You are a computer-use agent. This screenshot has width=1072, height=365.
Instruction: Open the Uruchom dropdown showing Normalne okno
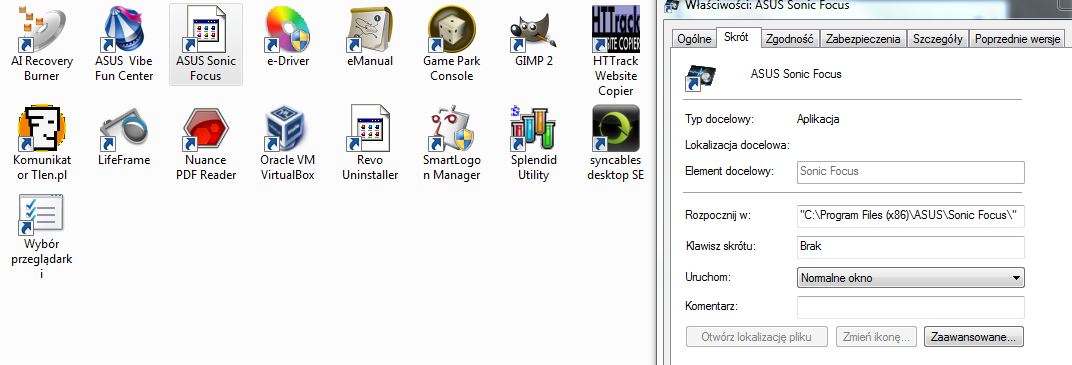tap(911, 278)
